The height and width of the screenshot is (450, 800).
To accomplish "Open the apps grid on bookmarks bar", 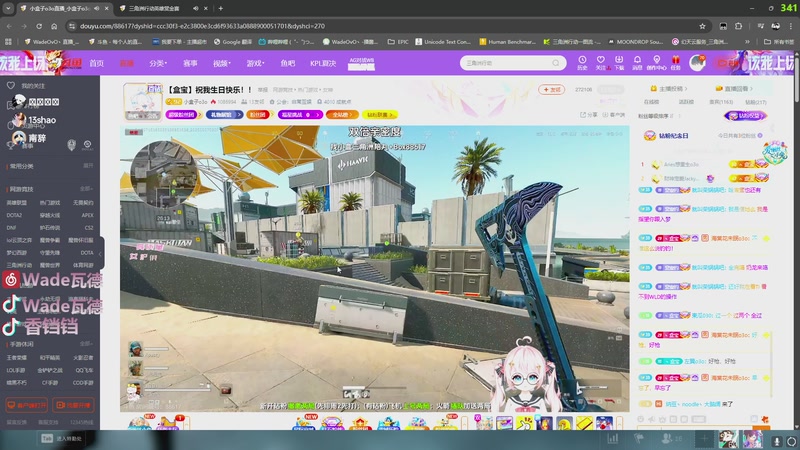I will pos(8,42).
